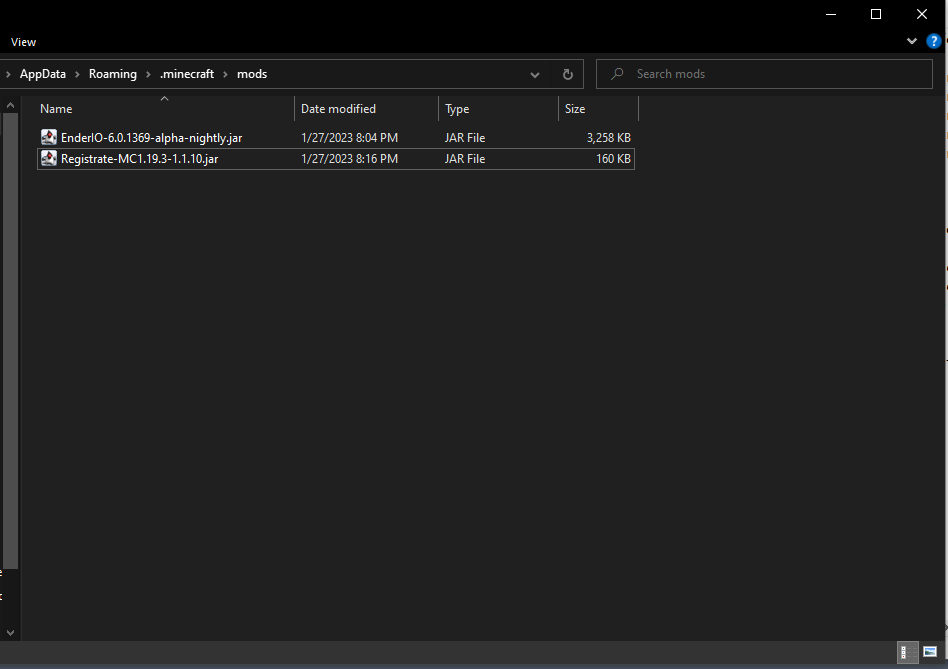
Task: Sort by Date modified column
Action: [366, 109]
